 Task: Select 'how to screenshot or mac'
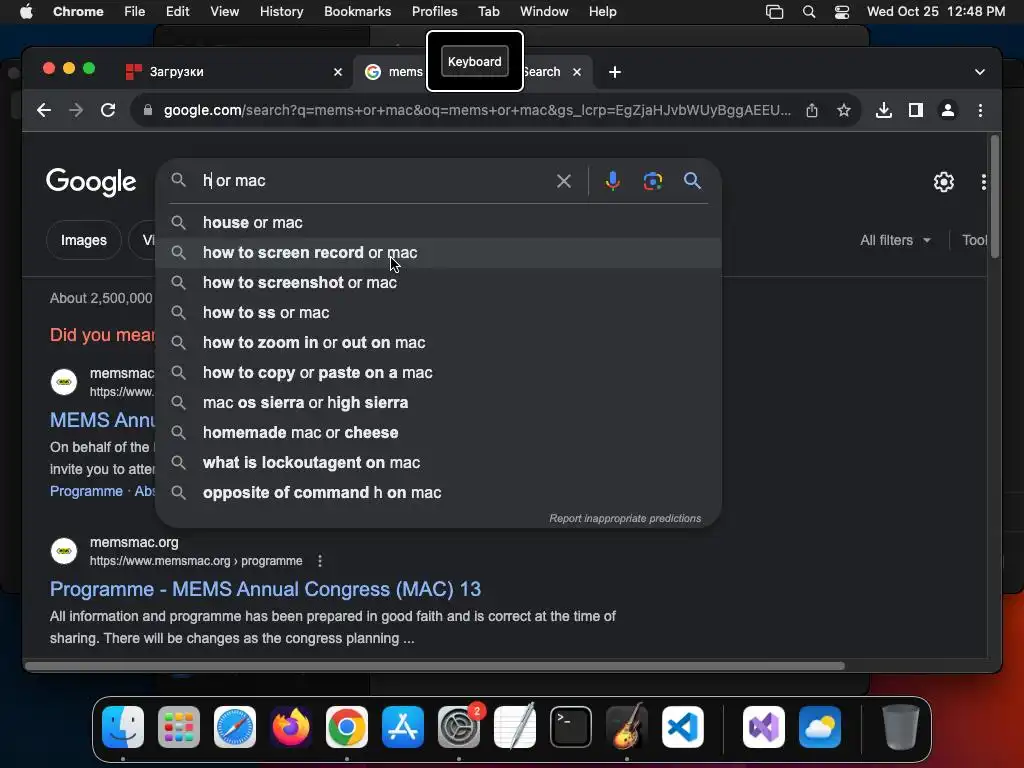[x=438, y=283]
